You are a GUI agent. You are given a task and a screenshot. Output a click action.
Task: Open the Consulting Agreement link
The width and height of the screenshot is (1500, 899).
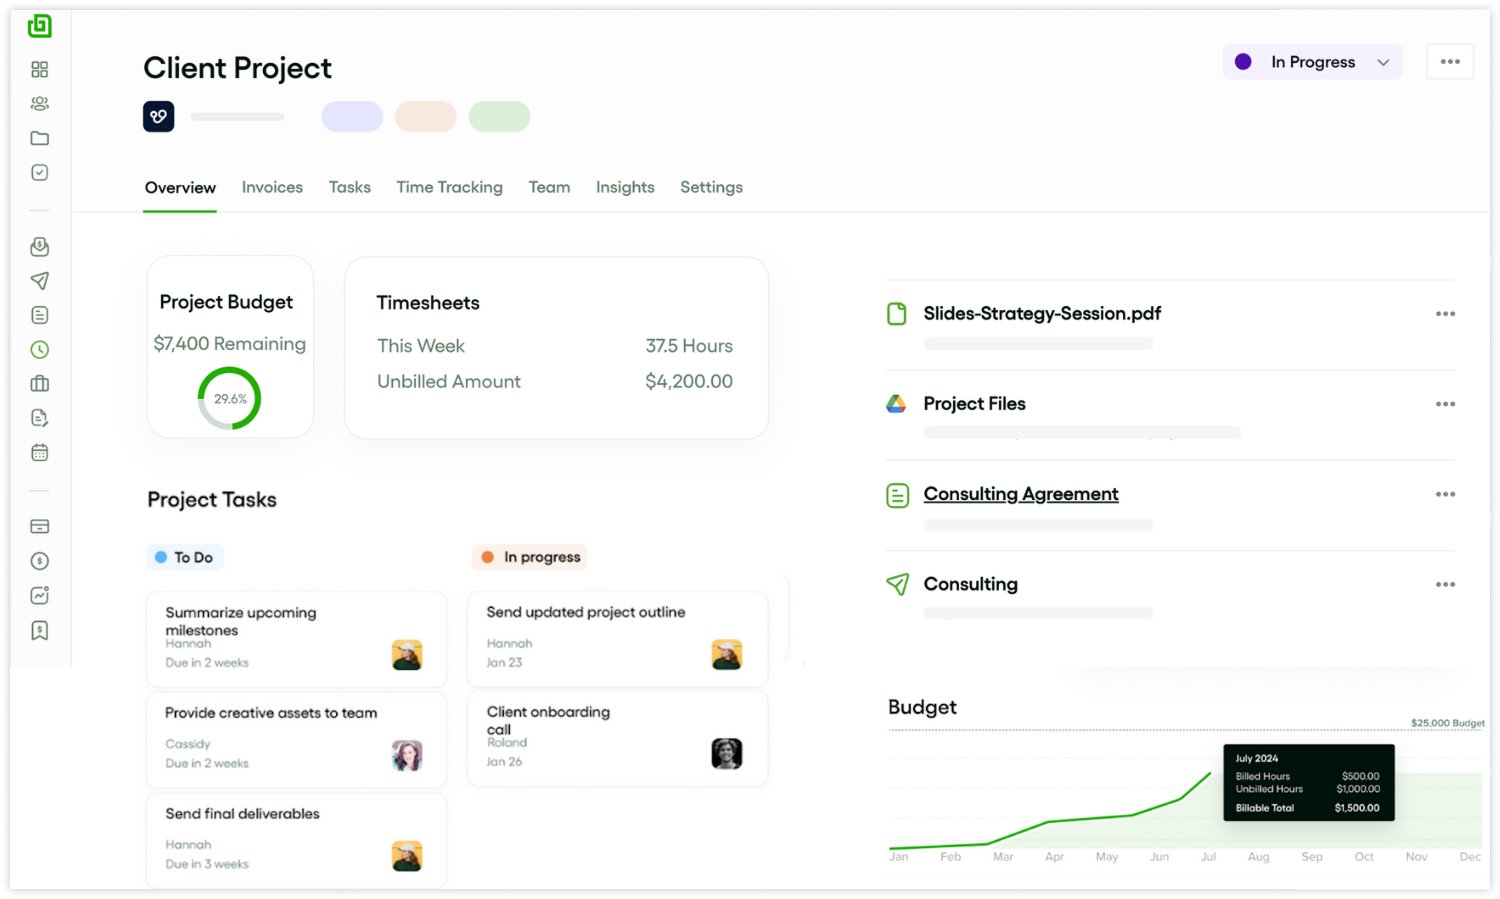tap(1021, 494)
